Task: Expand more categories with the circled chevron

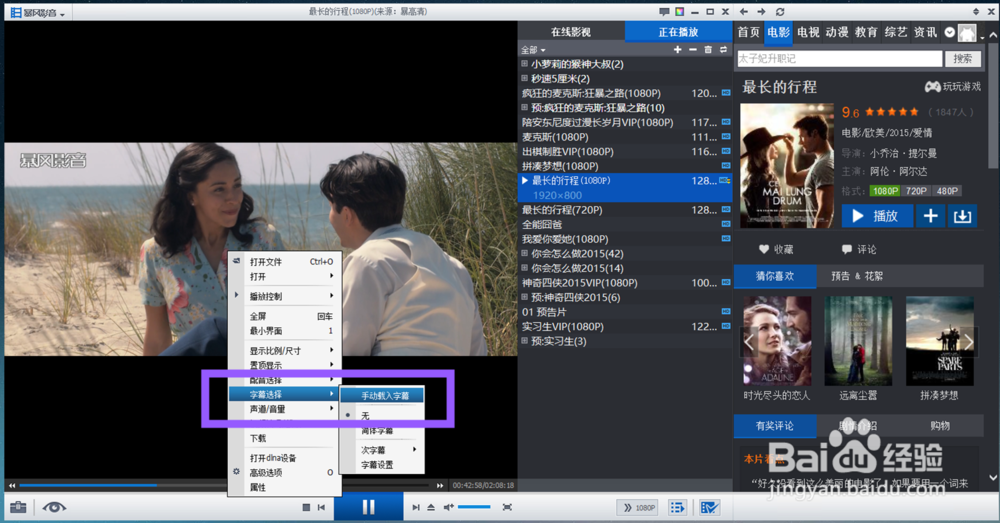Action: point(950,32)
